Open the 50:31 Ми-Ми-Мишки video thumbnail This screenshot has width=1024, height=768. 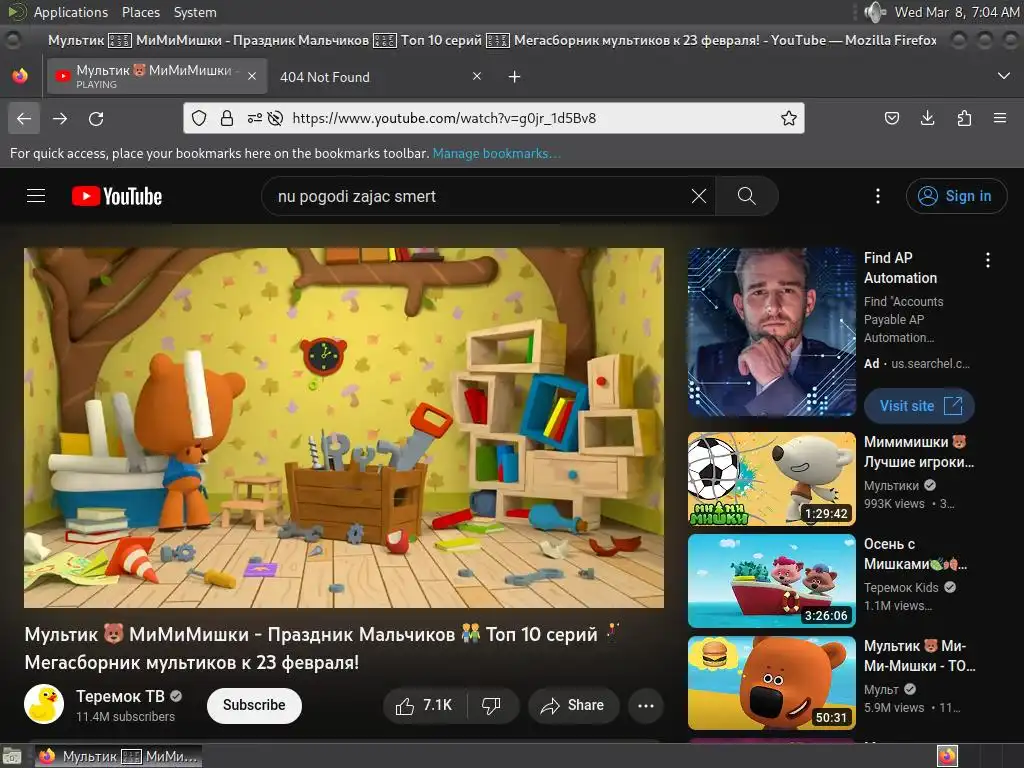771,682
